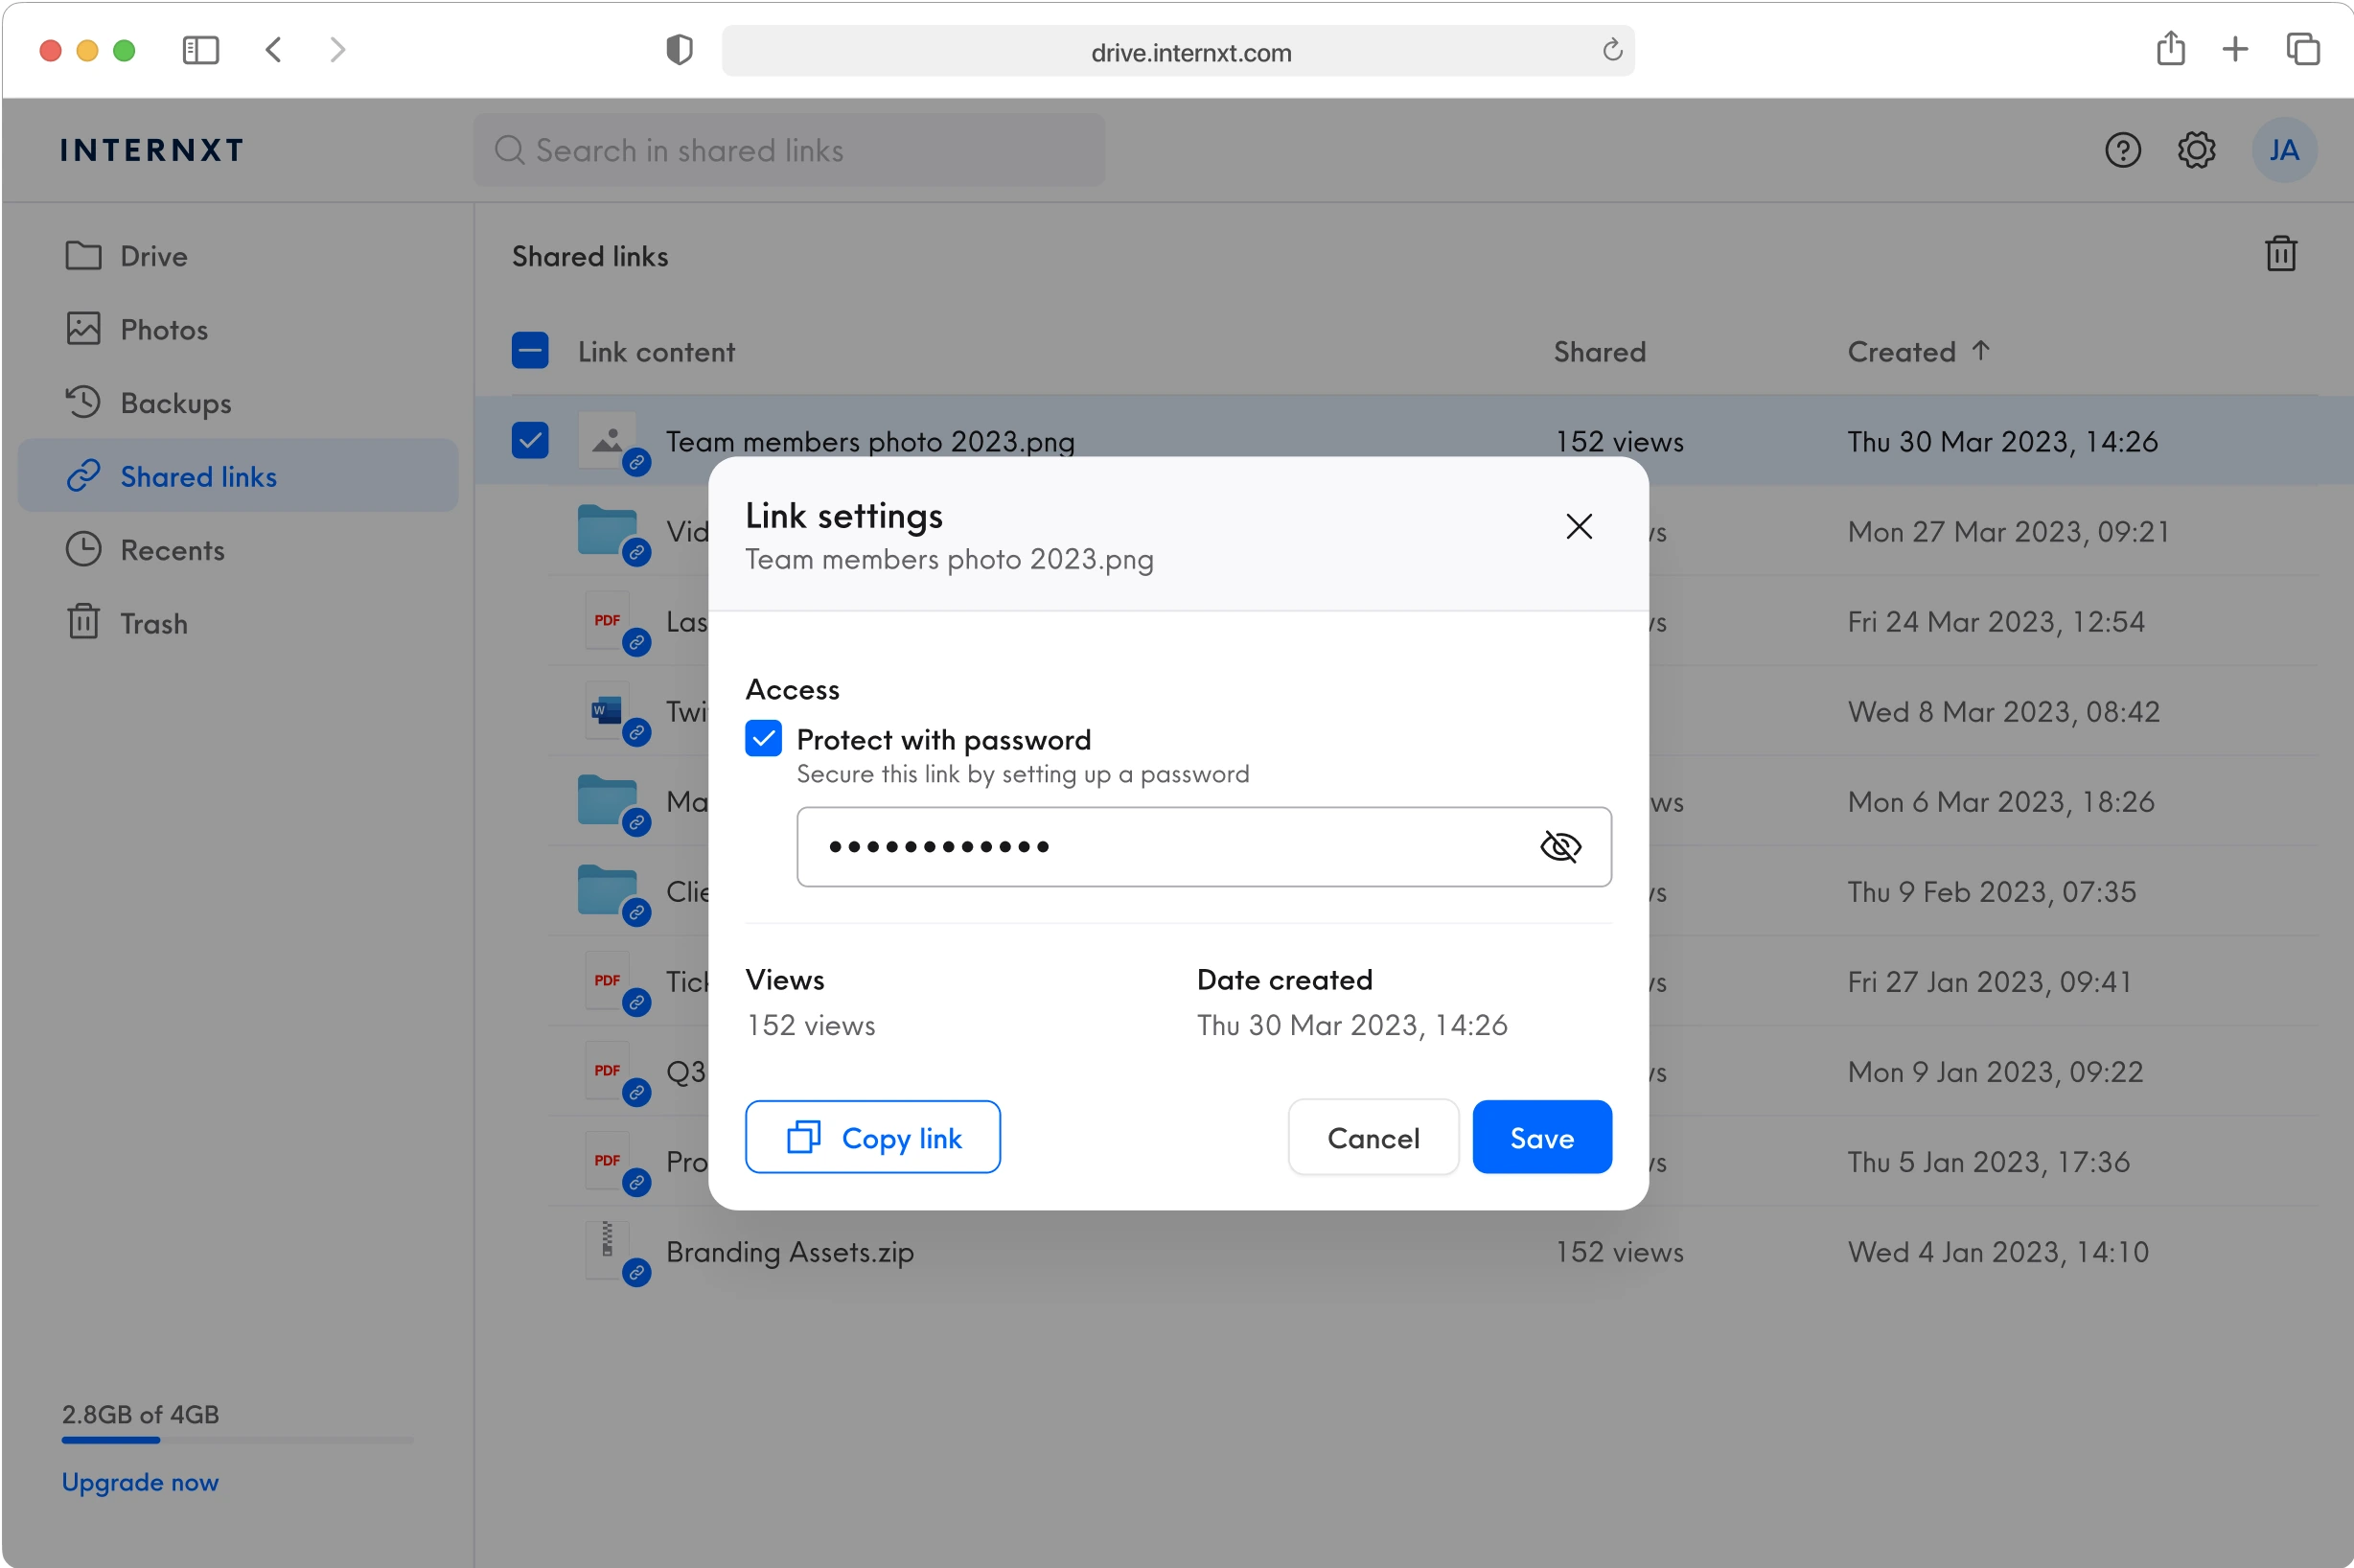The height and width of the screenshot is (1568, 2354).
Task: Click the Copy link button
Action: pos(872,1137)
